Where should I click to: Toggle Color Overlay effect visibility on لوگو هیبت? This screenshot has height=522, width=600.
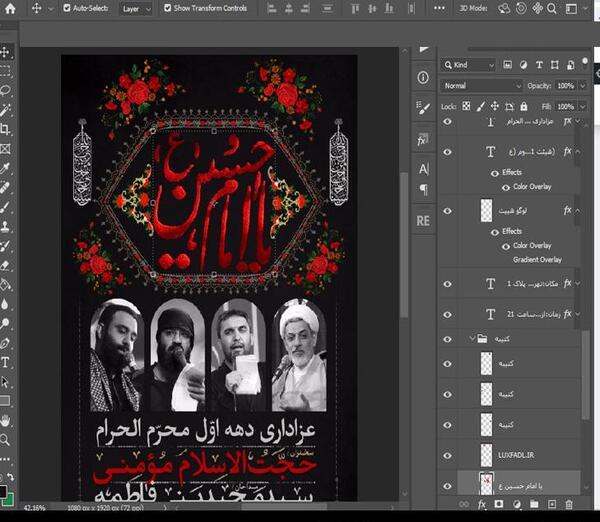tap(506, 246)
